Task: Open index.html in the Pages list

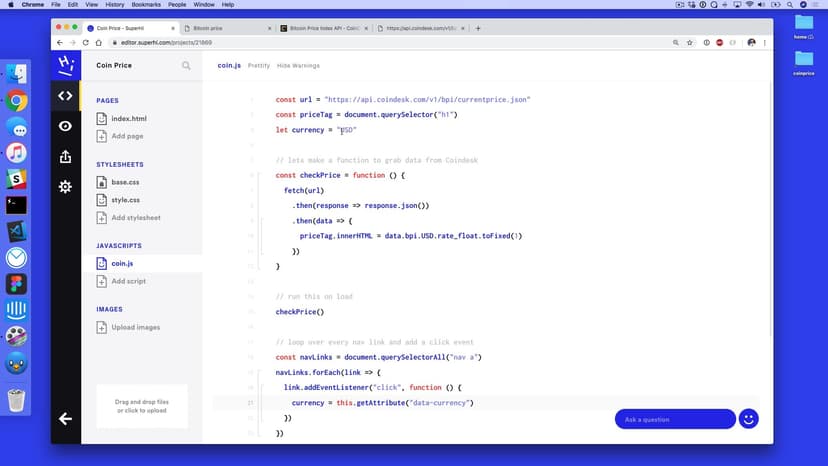Action: (128, 119)
